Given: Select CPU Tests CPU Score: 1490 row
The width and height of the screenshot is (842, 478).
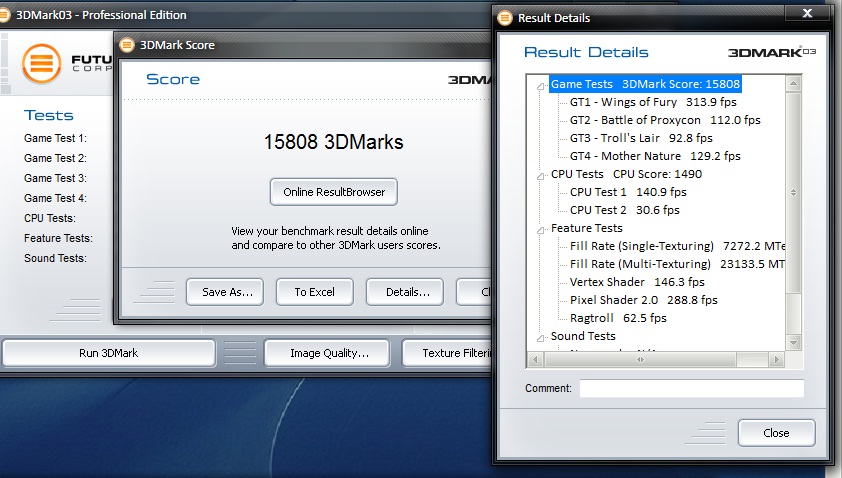Looking at the screenshot, I should [626, 174].
